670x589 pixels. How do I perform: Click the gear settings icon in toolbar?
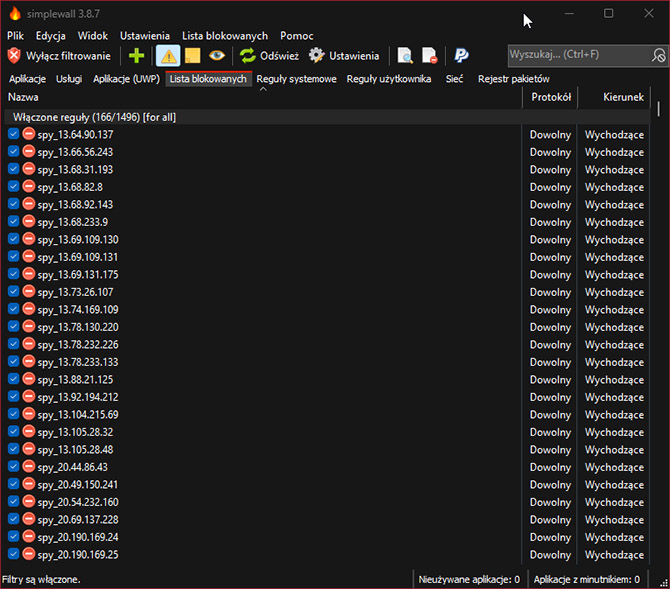(317, 56)
